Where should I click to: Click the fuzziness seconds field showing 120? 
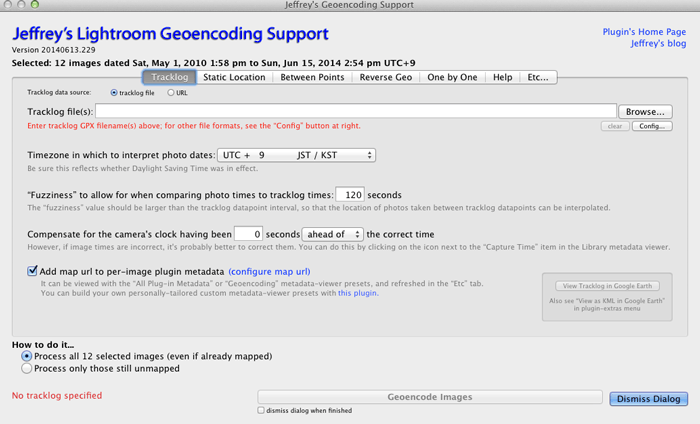(350, 195)
